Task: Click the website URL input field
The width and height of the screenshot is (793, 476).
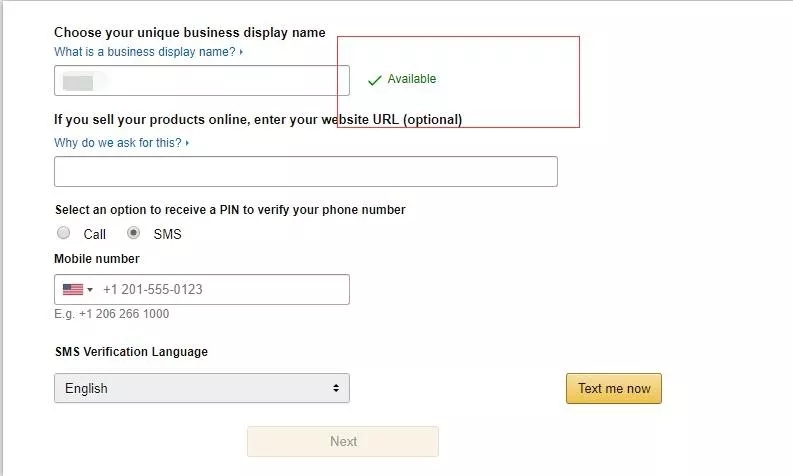Action: 305,171
